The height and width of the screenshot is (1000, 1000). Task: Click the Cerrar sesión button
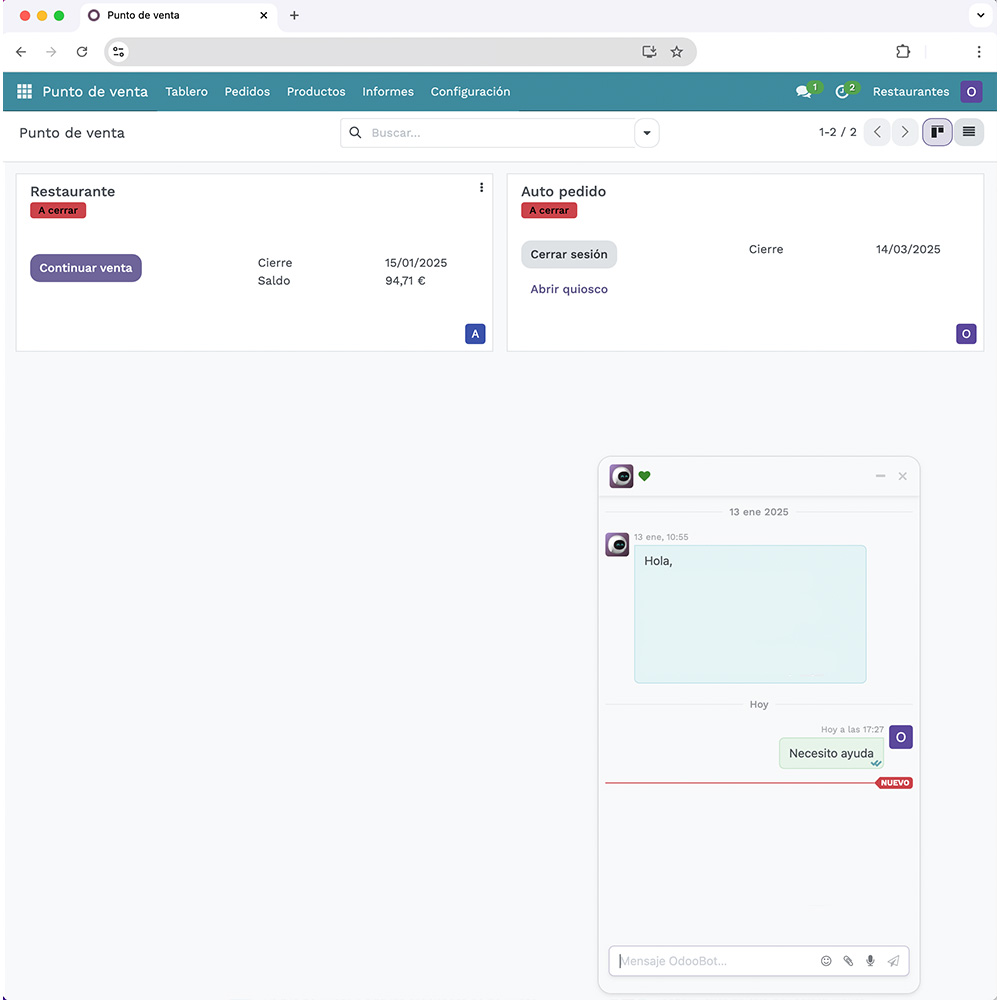click(x=569, y=254)
